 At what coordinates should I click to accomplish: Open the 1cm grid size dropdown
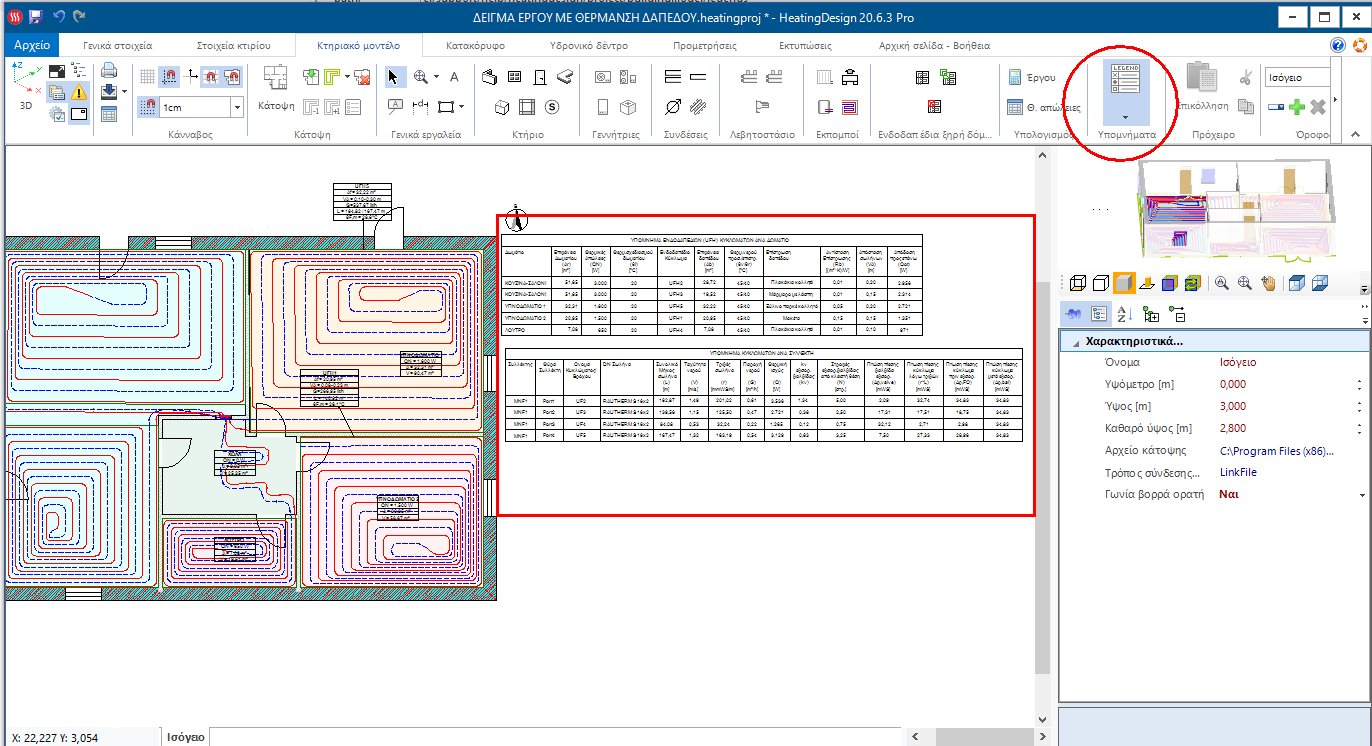(x=235, y=106)
